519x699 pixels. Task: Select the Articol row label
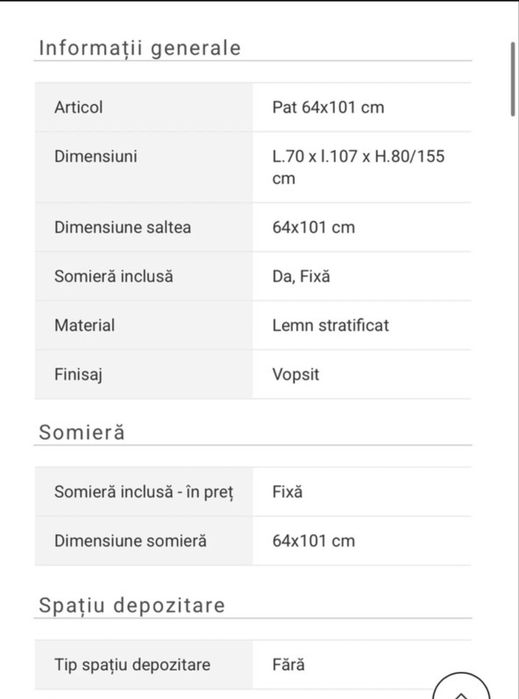click(78, 107)
